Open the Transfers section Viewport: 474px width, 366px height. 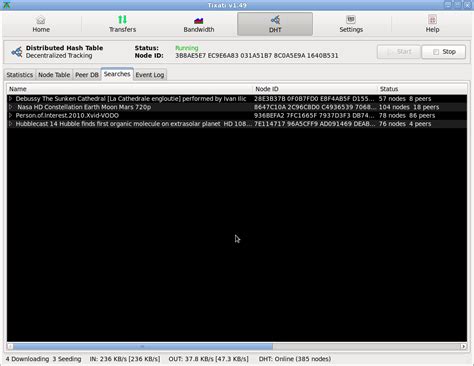[x=122, y=24]
